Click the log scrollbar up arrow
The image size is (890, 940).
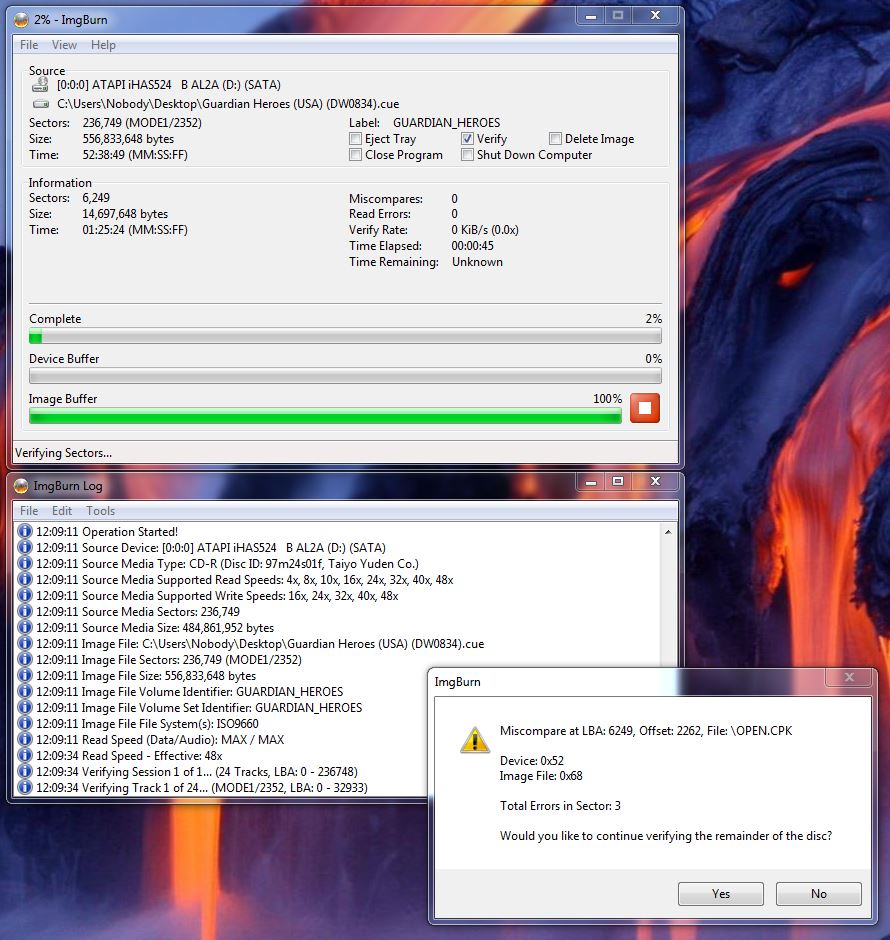pyautogui.click(x=668, y=532)
